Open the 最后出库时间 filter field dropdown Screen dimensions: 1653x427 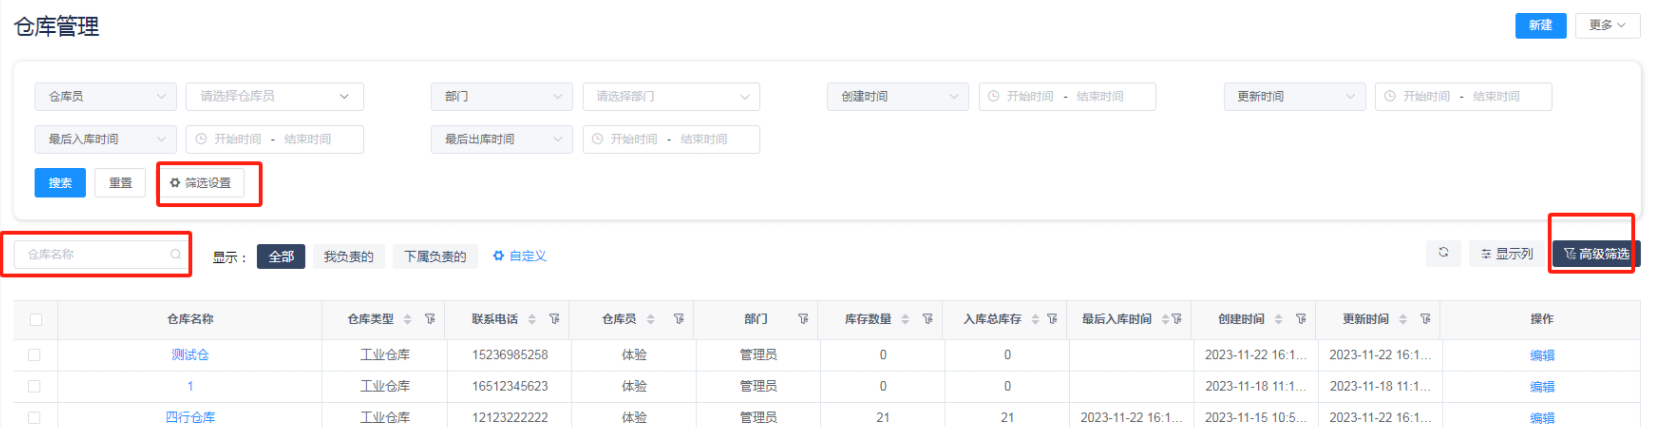click(x=502, y=139)
